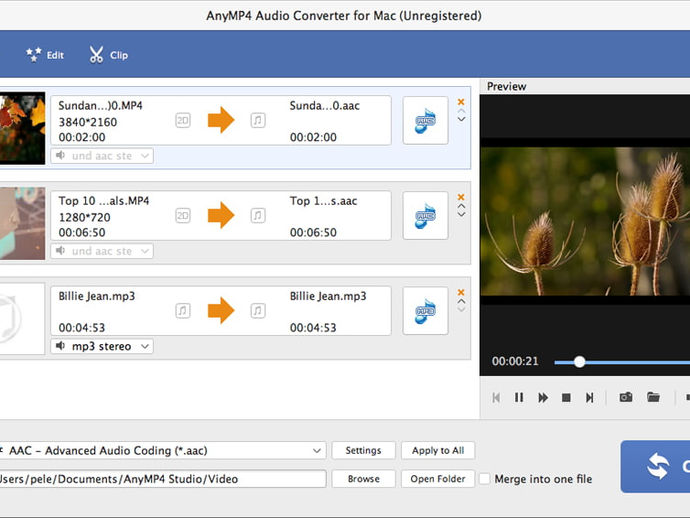
Task: Move Top 10 row up
Action: click(x=461, y=206)
